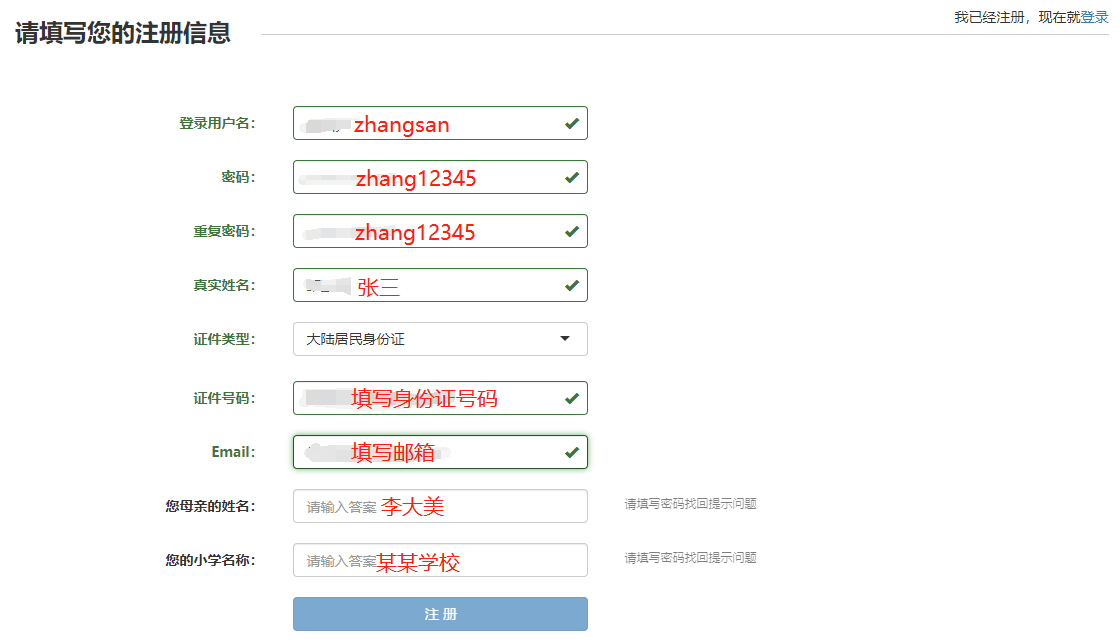Click the green checkmark beside 重复密码 field
This screenshot has width=1120, height=643.
[570, 231]
